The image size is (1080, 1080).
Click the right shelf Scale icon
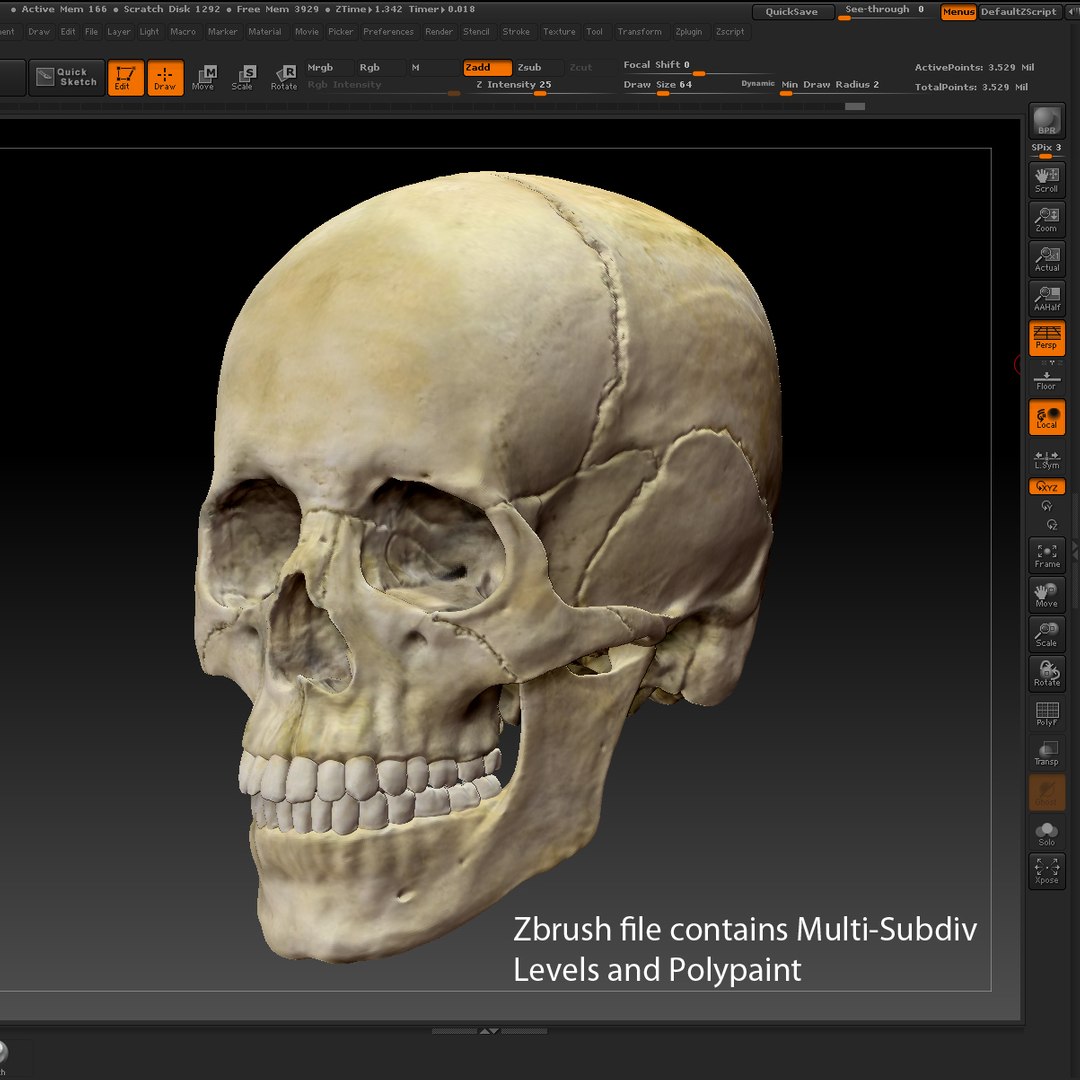point(1046,634)
